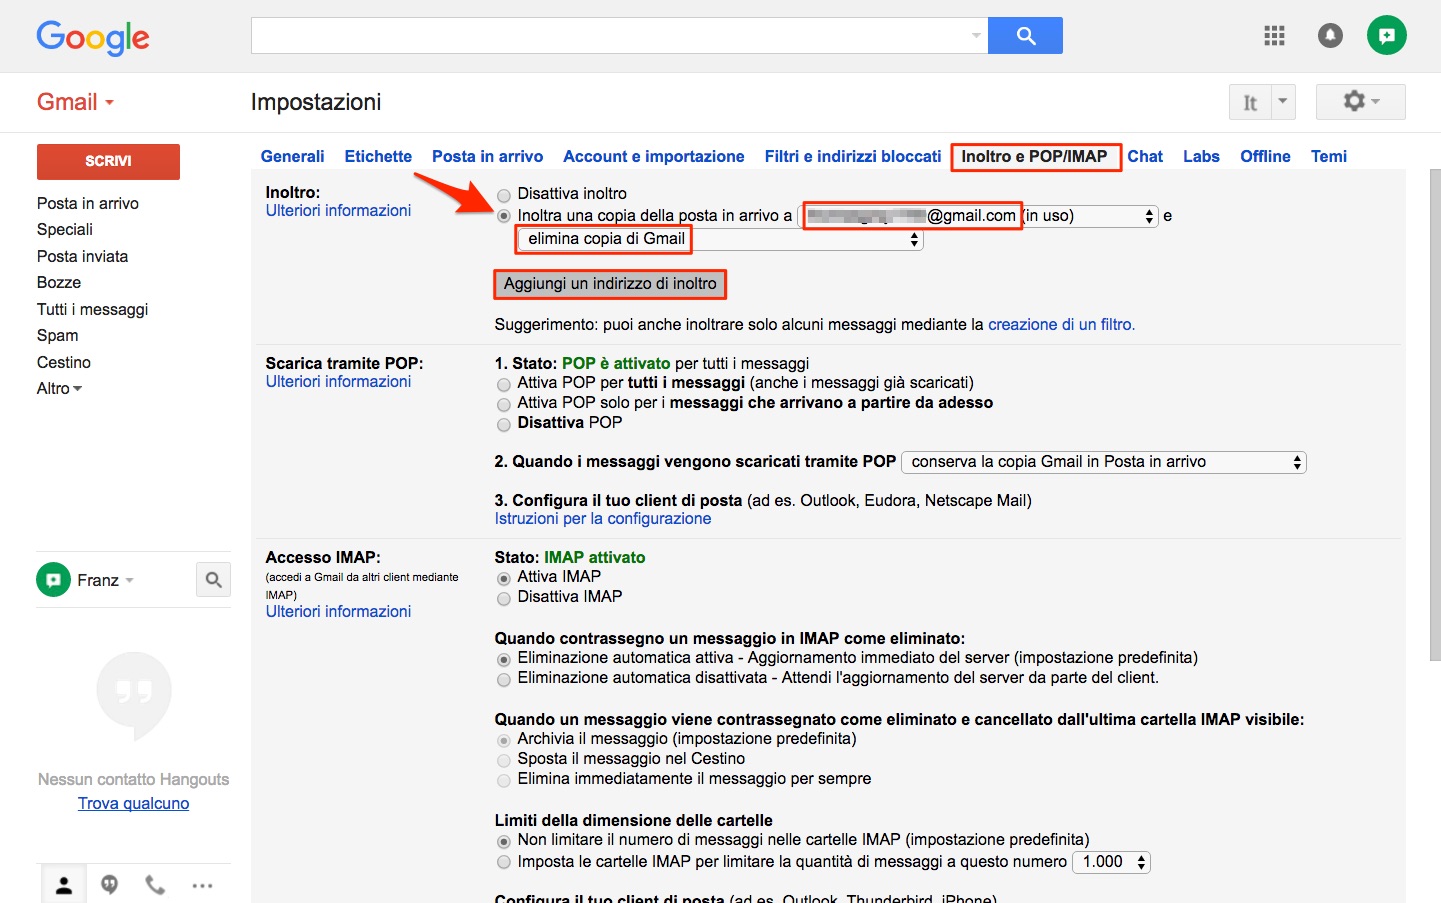Open Ulteriori informazioni link under Inoltro
This screenshot has width=1441, height=903.
pos(338,210)
